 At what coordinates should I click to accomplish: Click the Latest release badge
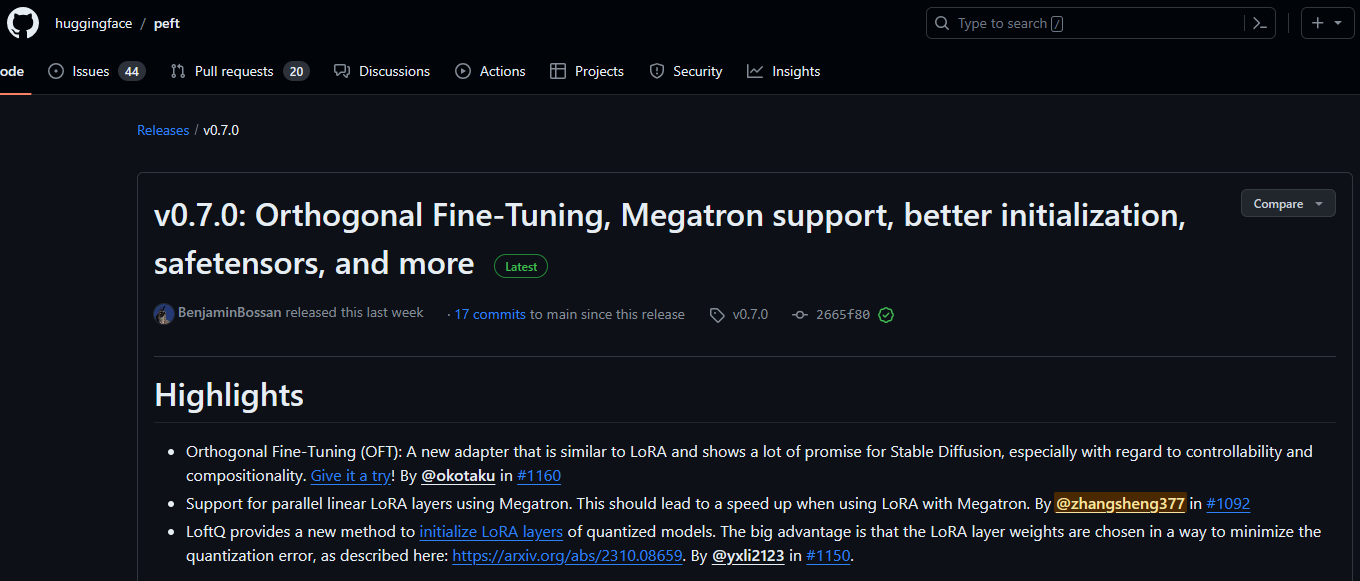pos(521,267)
